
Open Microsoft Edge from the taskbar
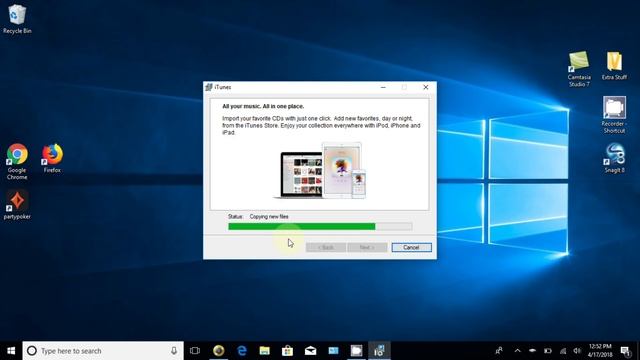coord(242,351)
